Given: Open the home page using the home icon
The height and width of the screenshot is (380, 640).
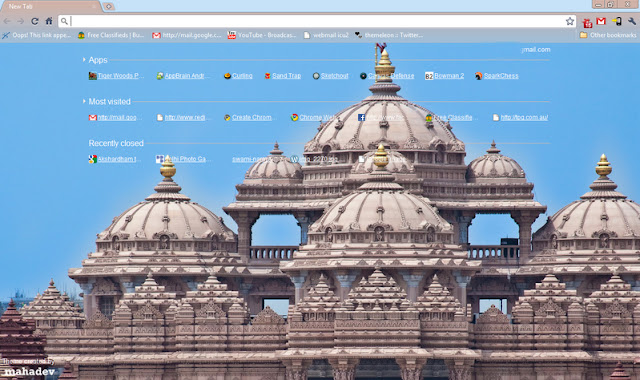Looking at the screenshot, I should point(49,21).
